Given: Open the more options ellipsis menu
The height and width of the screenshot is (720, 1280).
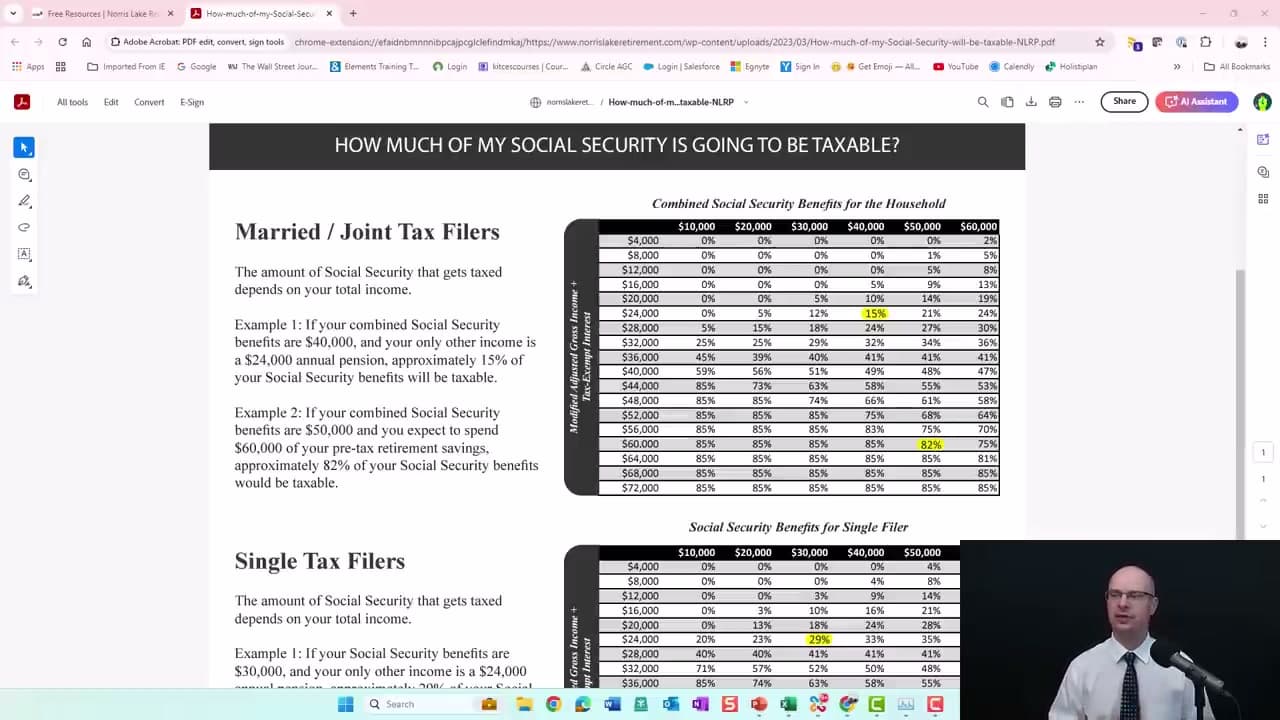Looking at the screenshot, I should pyautogui.click(x=1079, y=101).
